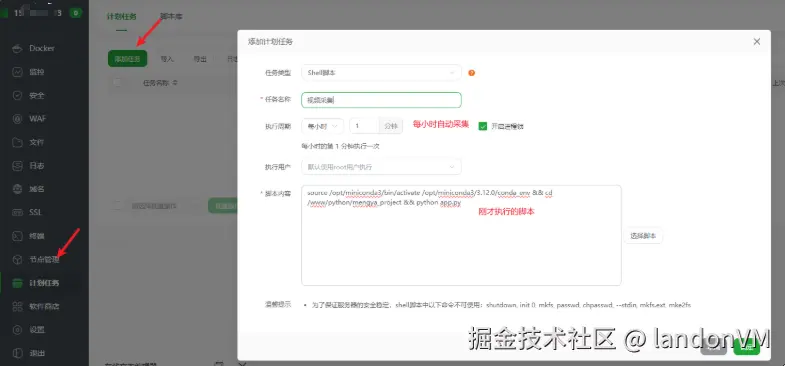Click the orange help icon beside 任务类型
This screenshot has width=785, height=366.
471,73
